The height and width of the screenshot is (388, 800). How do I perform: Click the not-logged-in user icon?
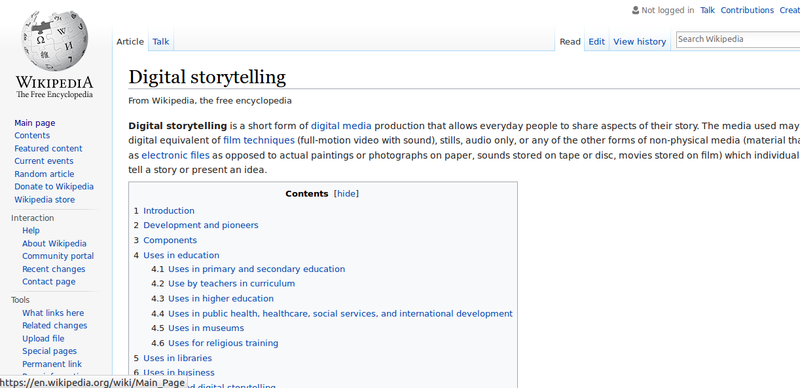[x=635, y=10]
